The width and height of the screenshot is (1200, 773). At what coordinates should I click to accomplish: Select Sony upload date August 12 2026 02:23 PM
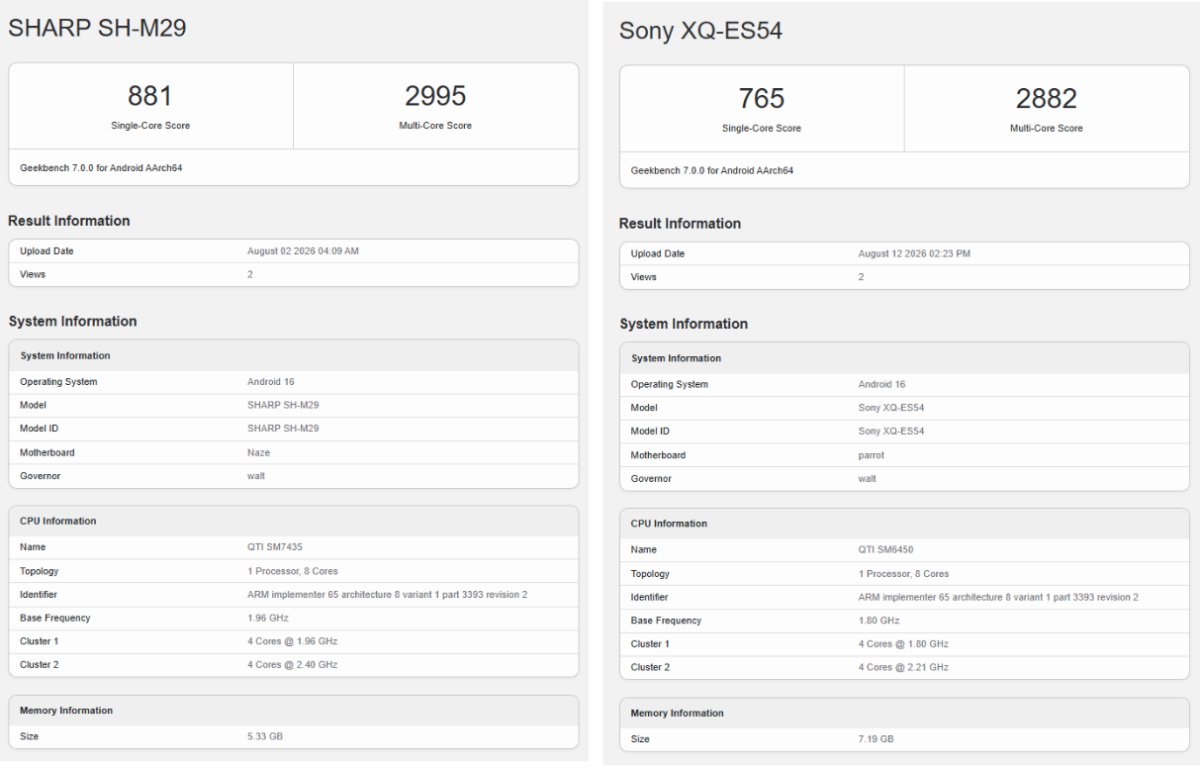coord(914,254)
